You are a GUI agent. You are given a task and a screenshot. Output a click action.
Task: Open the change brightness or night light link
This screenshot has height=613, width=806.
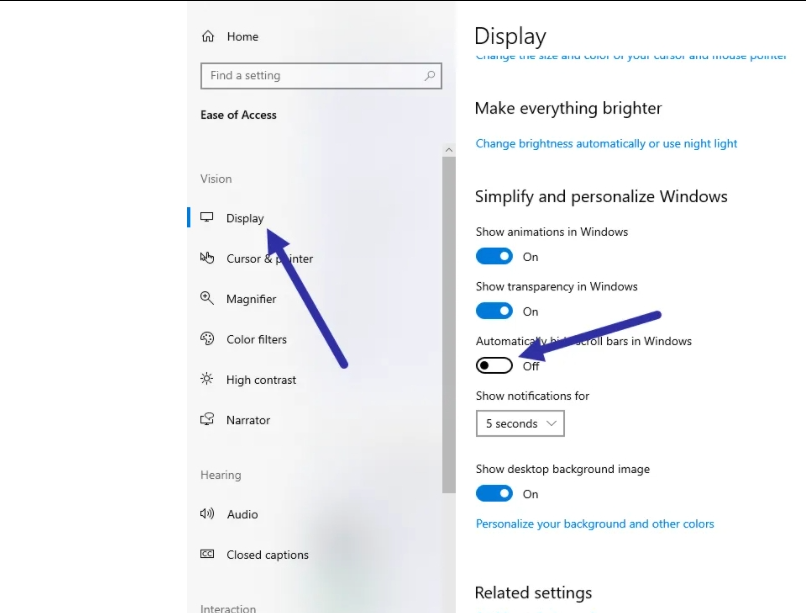point(606,144)
